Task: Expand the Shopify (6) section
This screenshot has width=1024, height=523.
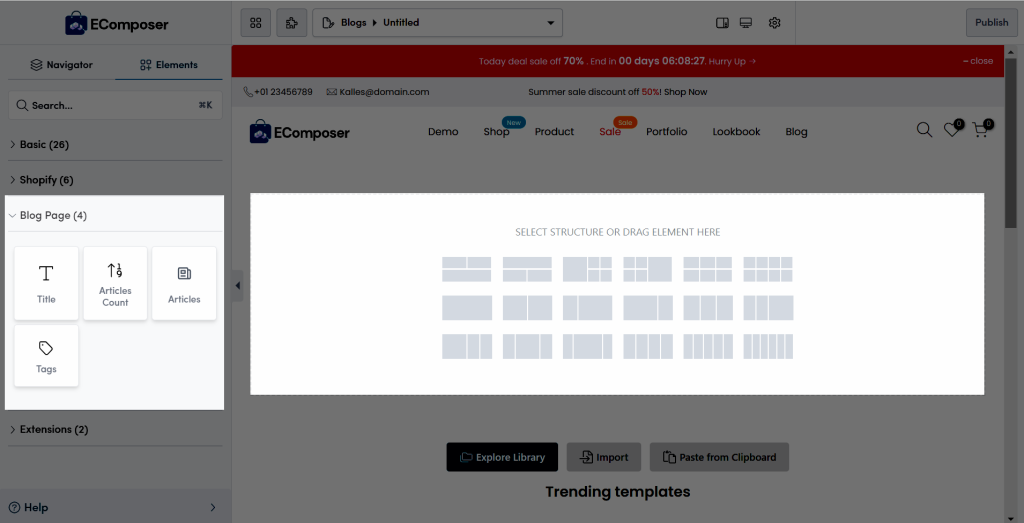Action: click(115, 180)
